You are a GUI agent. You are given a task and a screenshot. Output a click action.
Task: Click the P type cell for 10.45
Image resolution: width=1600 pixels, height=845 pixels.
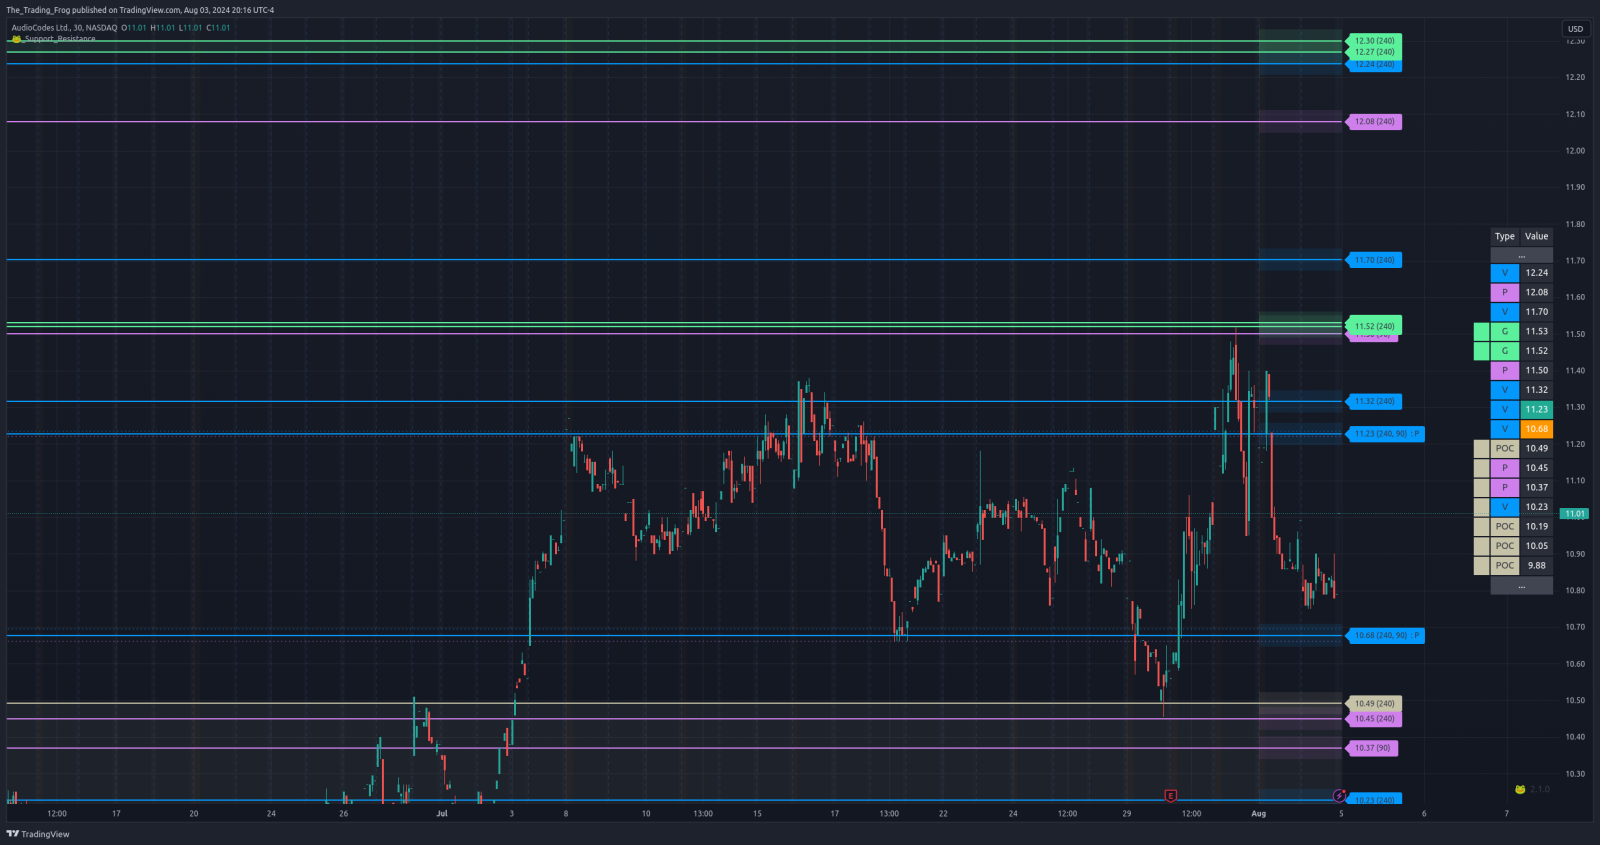click(x=1505, y=468)
